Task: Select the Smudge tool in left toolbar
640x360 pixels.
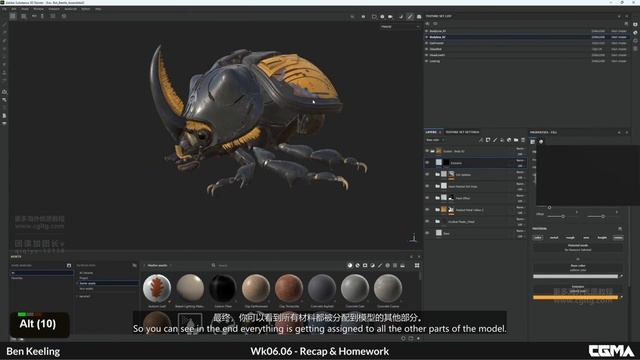Action: click(4, 57)
